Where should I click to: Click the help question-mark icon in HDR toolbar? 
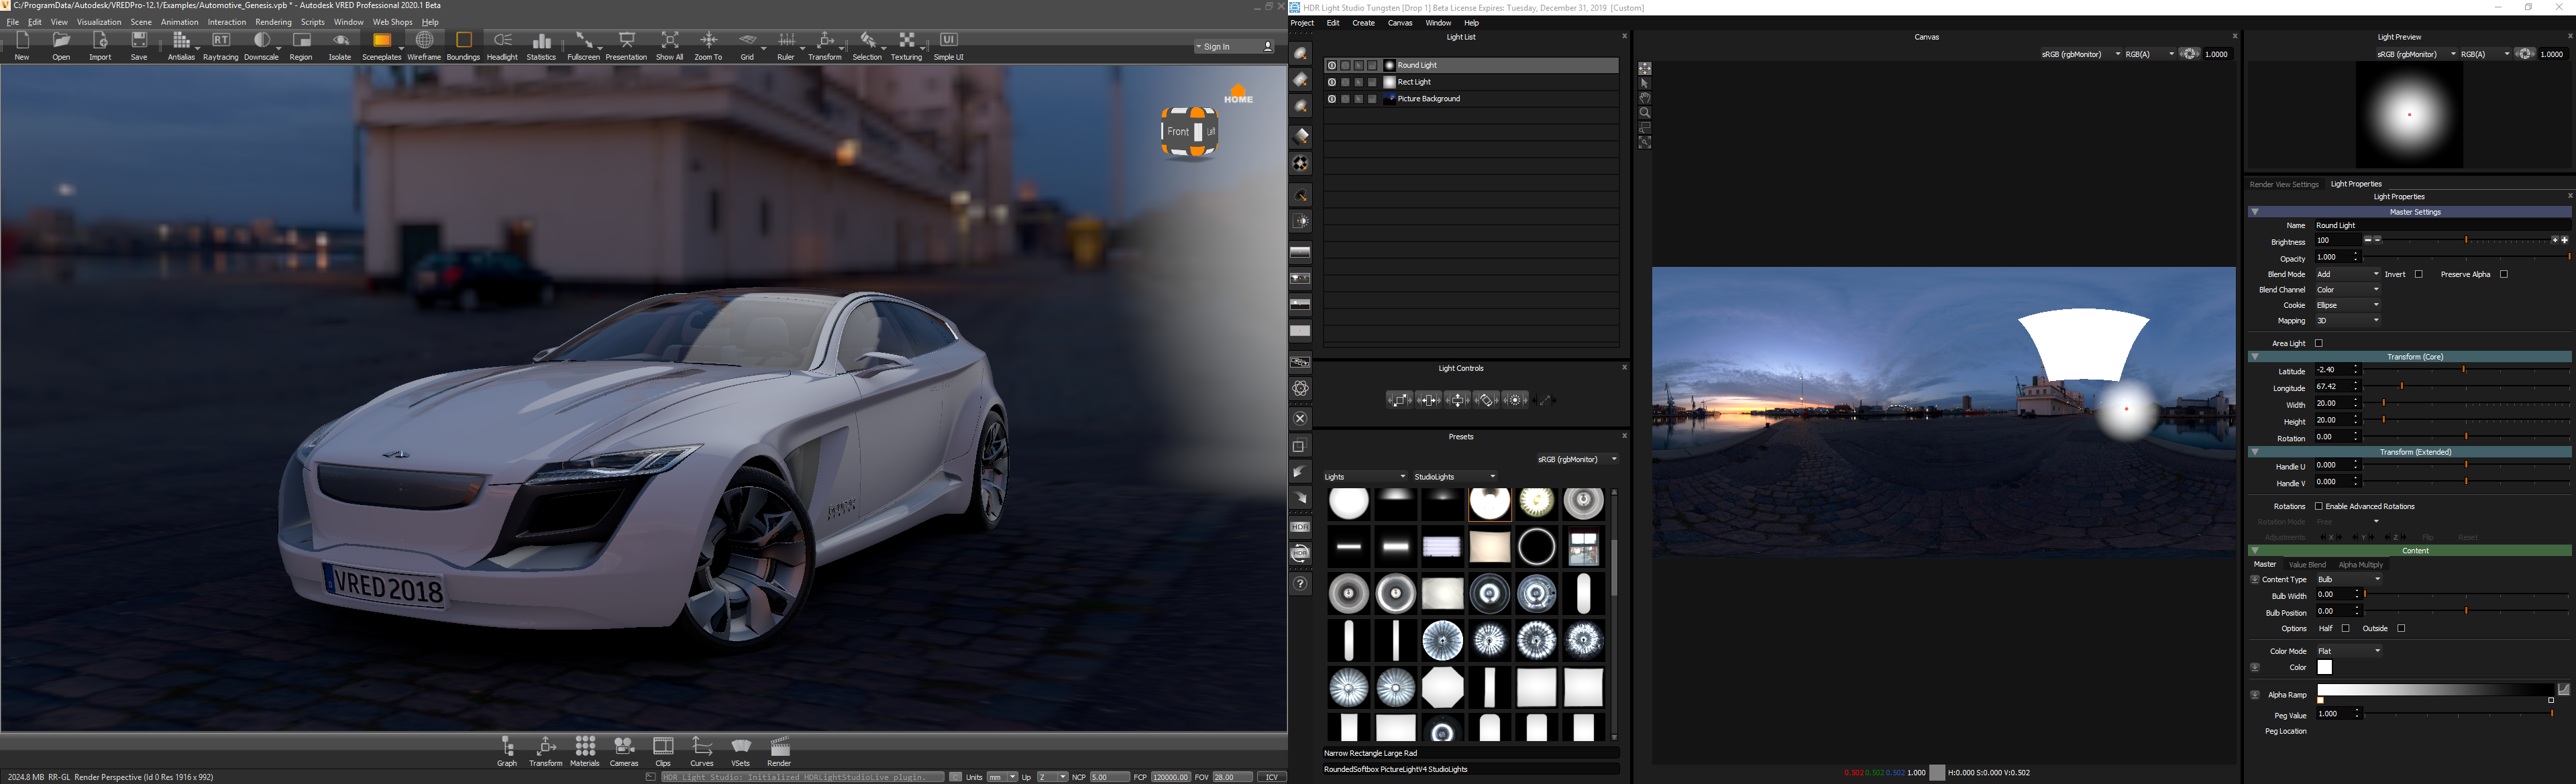click(x=1300, y=583)
